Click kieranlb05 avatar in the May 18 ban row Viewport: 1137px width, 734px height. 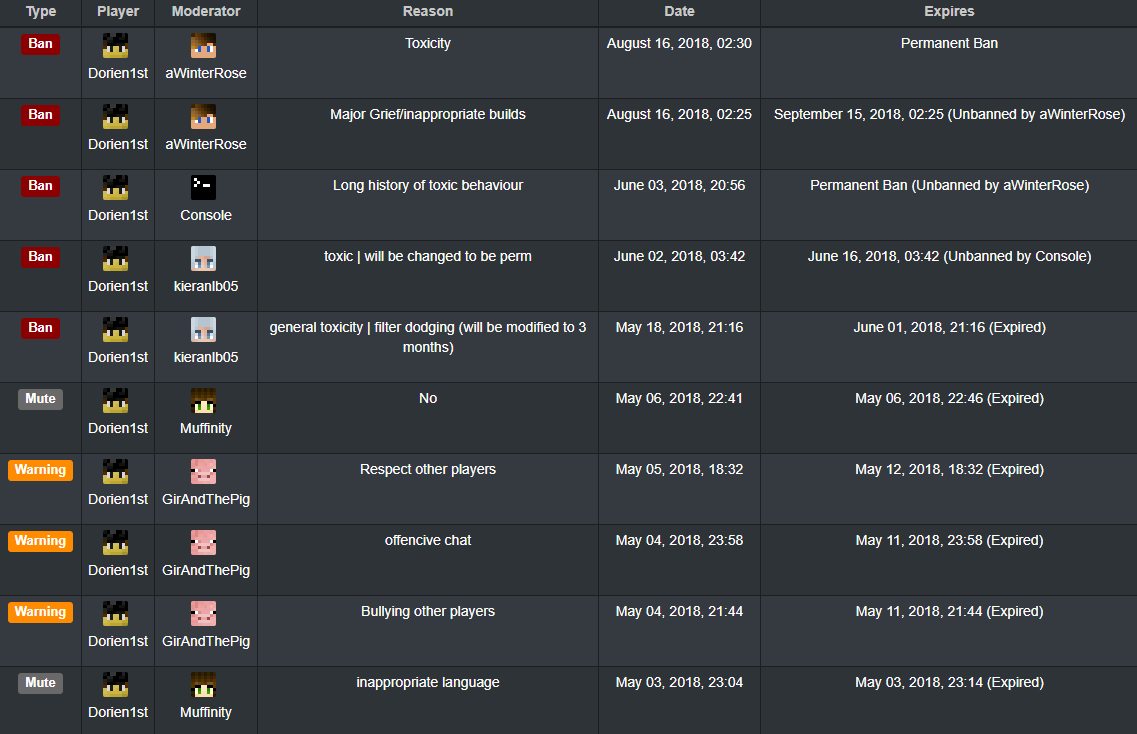203,330
